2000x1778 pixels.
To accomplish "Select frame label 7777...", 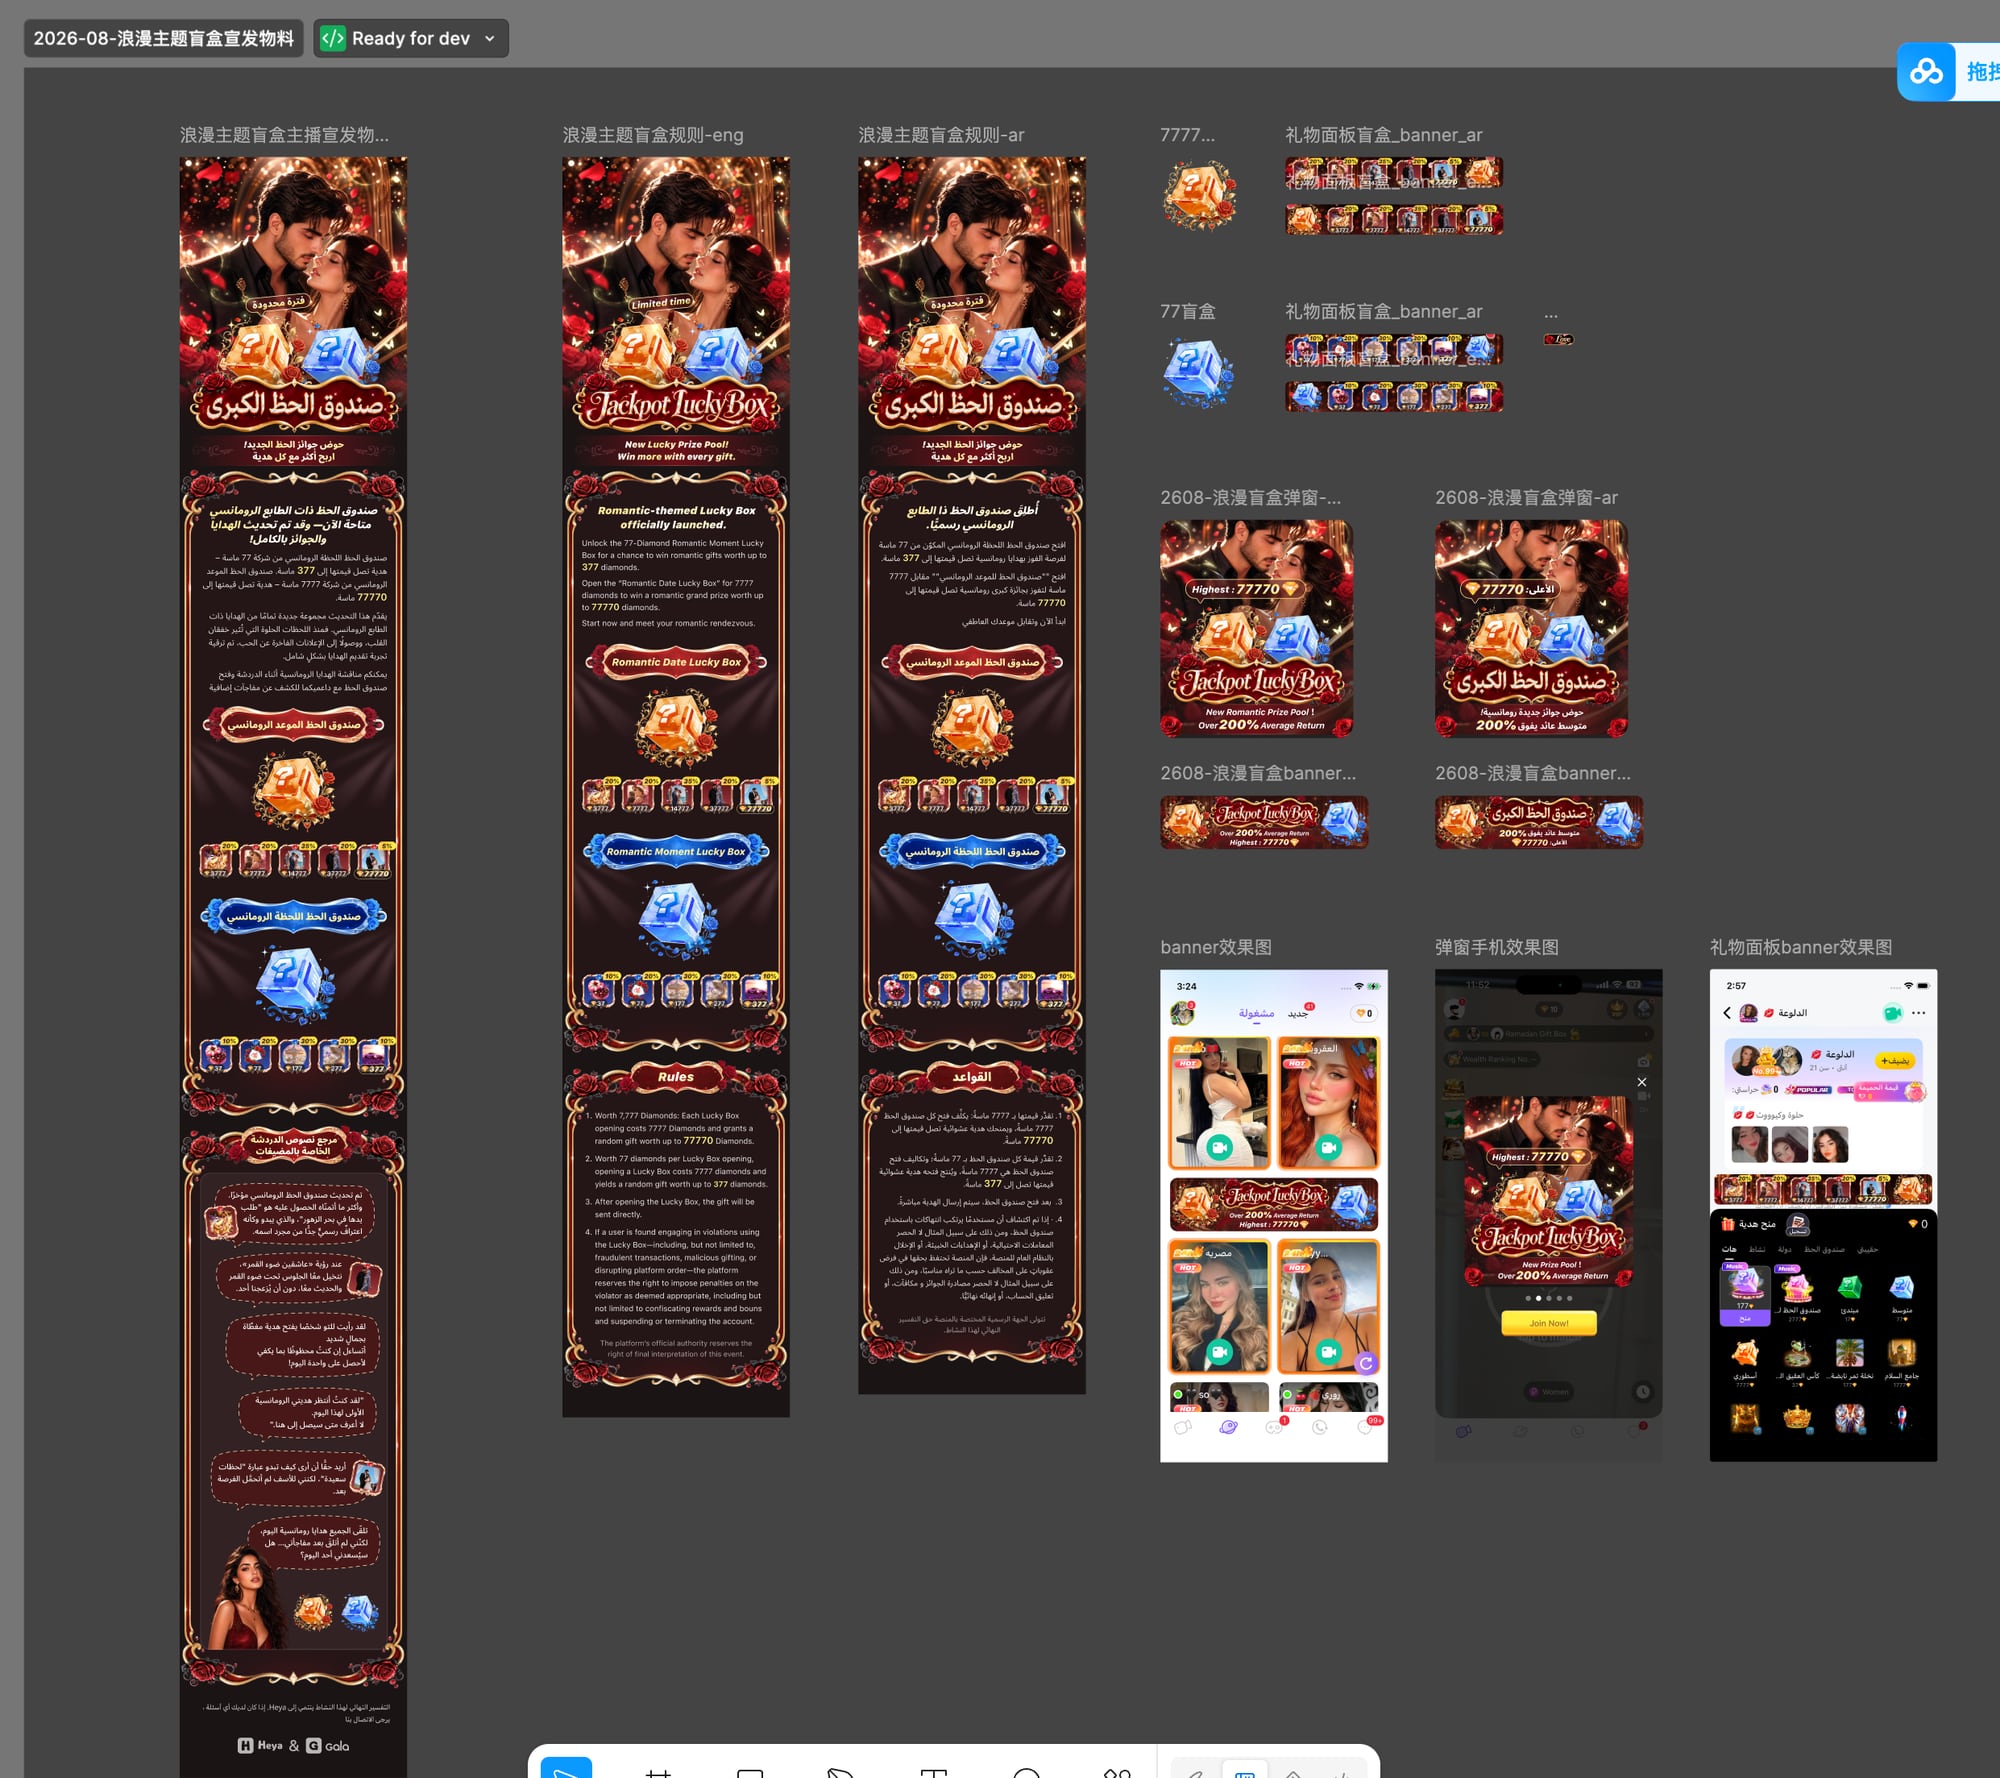I will point(1187,135).
